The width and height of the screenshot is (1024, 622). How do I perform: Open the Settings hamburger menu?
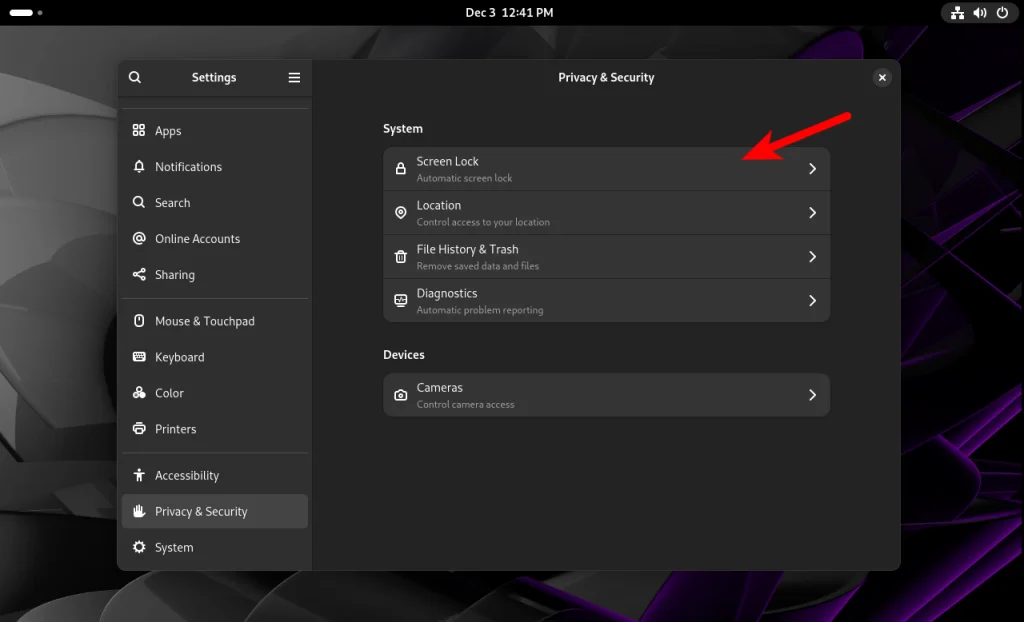(295, 77)
